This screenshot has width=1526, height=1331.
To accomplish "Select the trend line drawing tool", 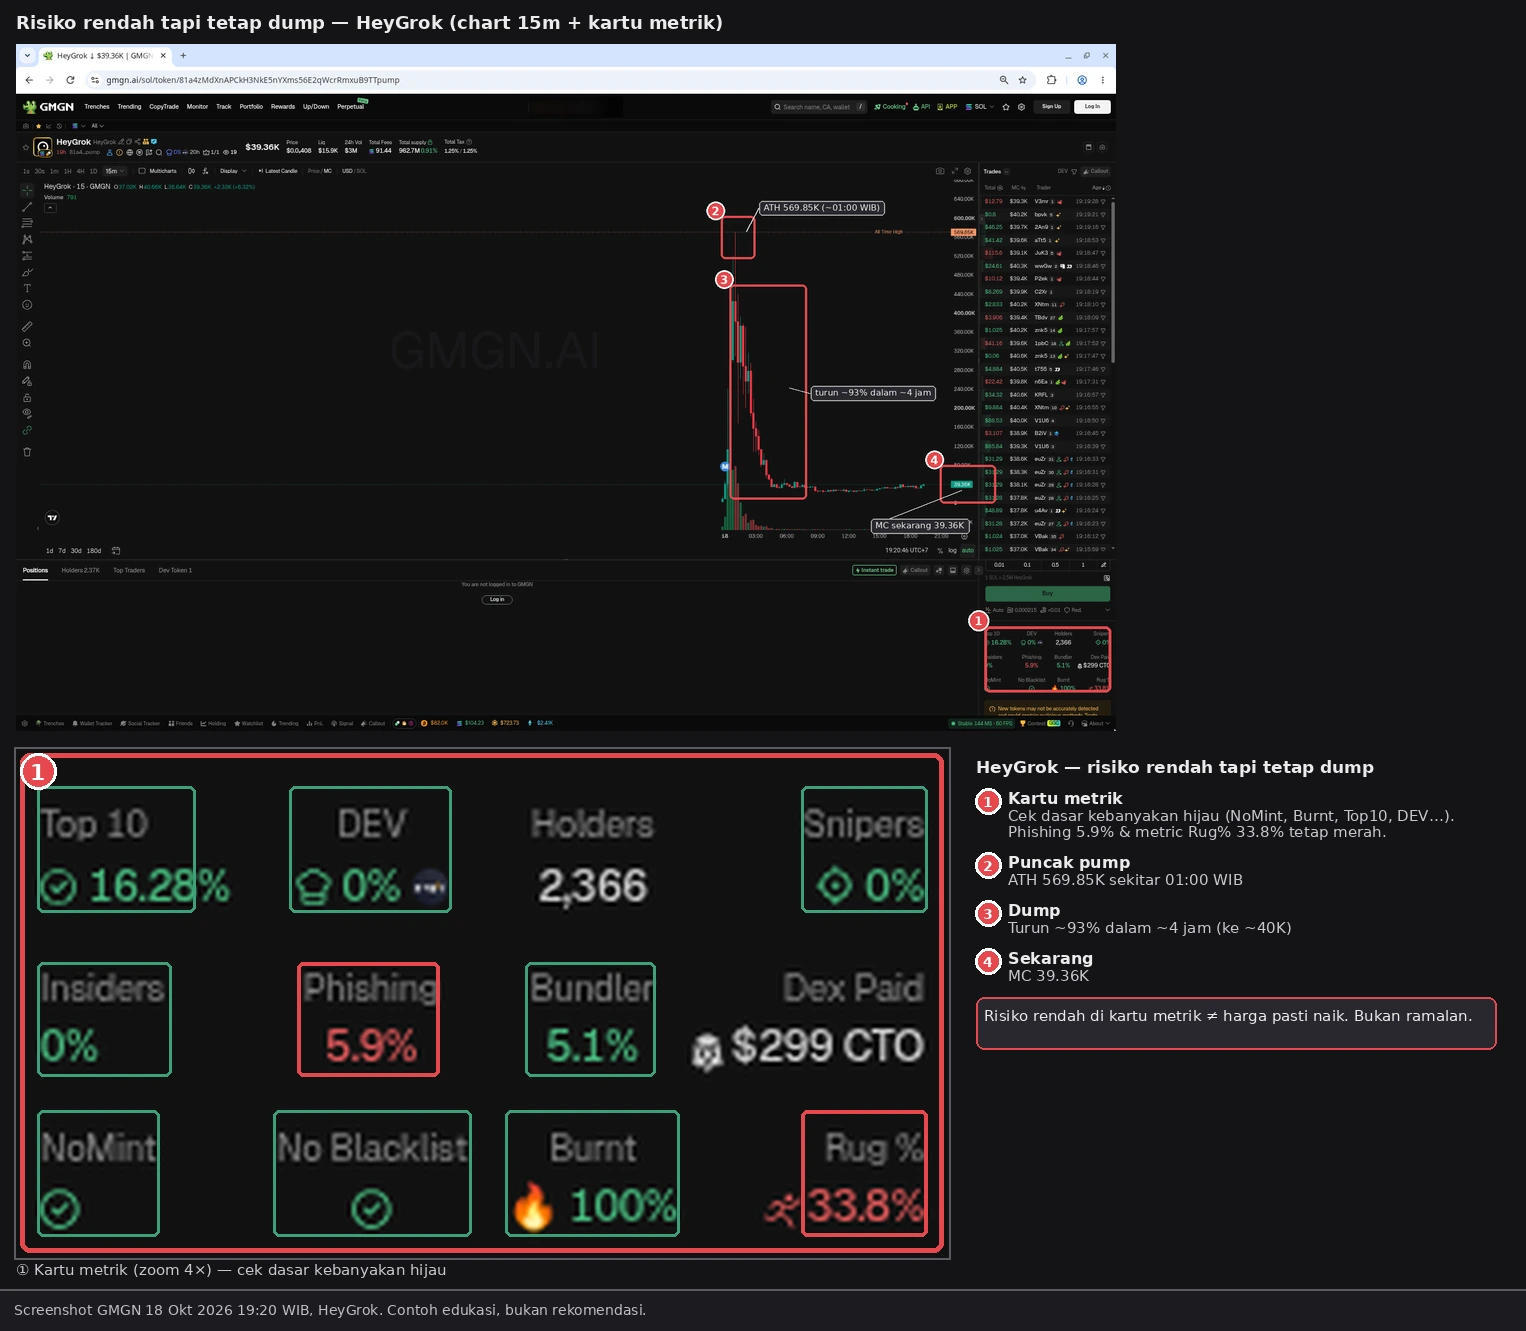I will click(27, 207).
